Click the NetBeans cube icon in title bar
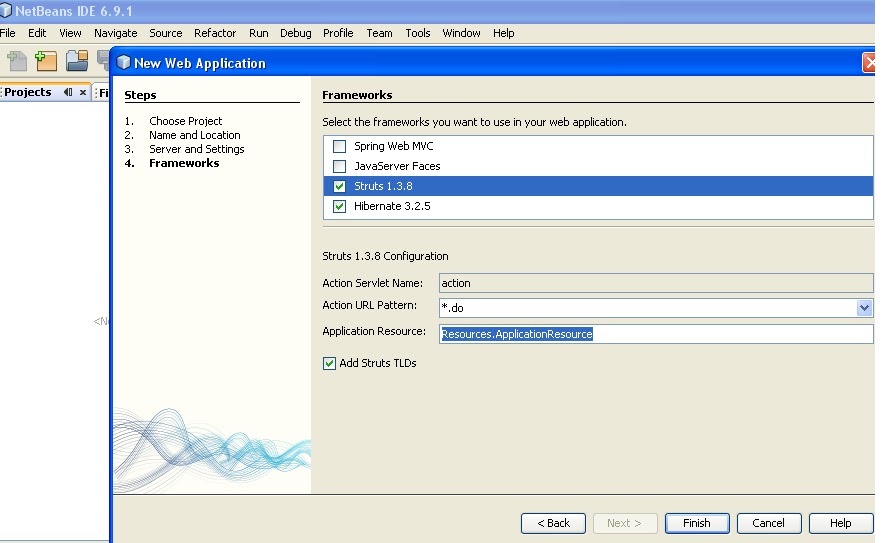 pyautogui.click(x=6, y=11)
